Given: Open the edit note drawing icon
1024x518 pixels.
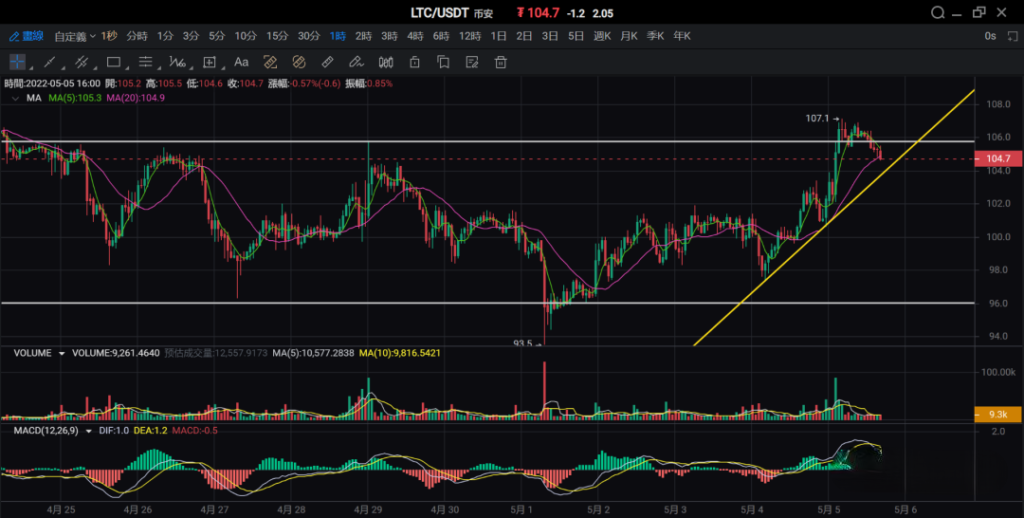Looking at the screenshot, I should coord(472,62).
